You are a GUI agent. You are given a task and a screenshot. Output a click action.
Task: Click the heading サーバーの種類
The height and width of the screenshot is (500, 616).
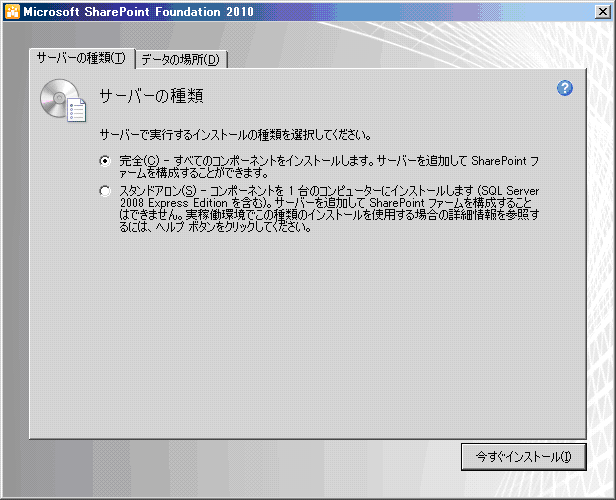pyautogui.click(x=151, y=96)
